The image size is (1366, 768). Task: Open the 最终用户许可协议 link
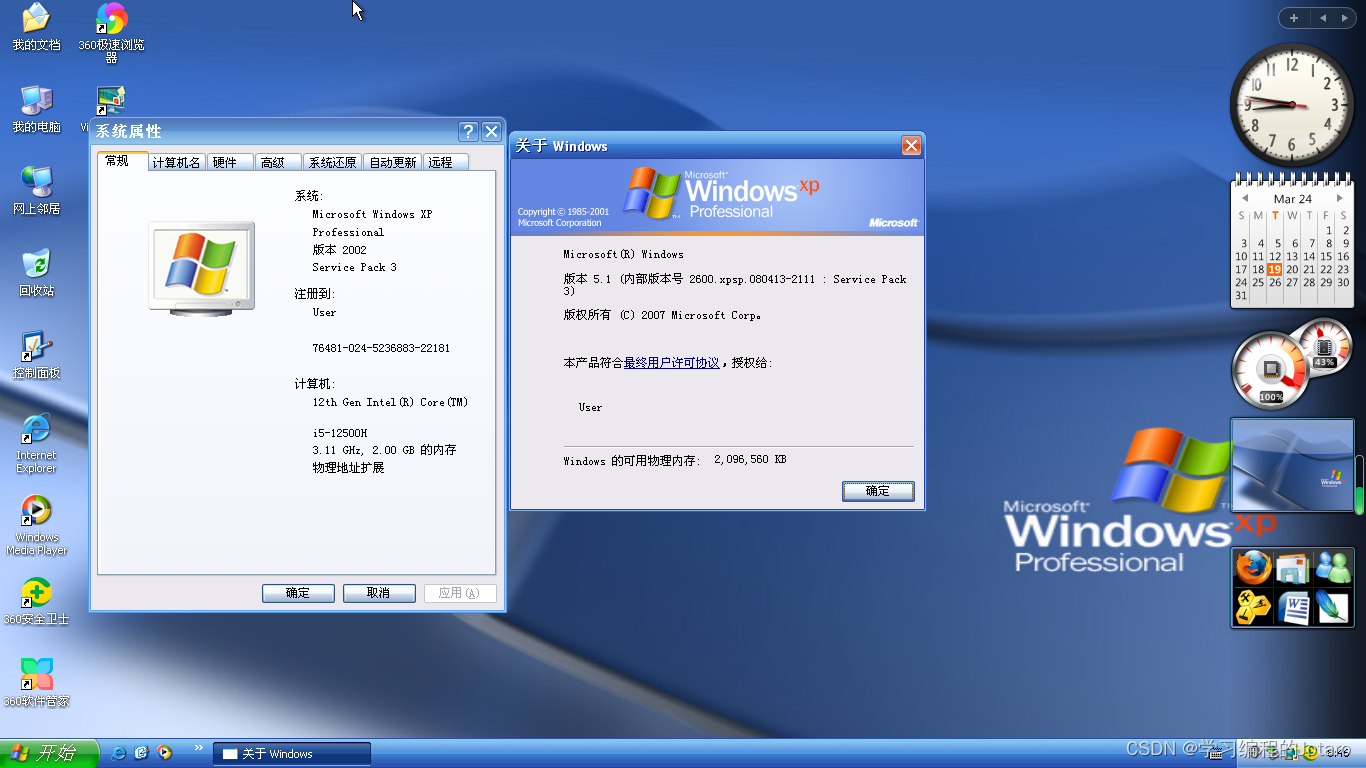(672, 363)
